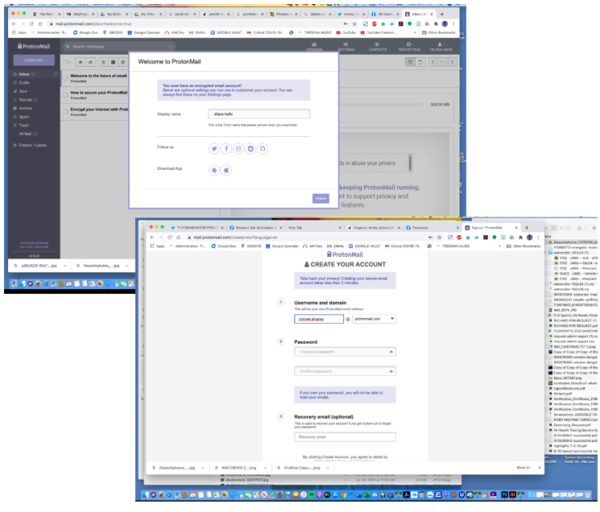The image size is (600, 512).
Task: Click the Confirm password field
Action: [x=345, y=371]
